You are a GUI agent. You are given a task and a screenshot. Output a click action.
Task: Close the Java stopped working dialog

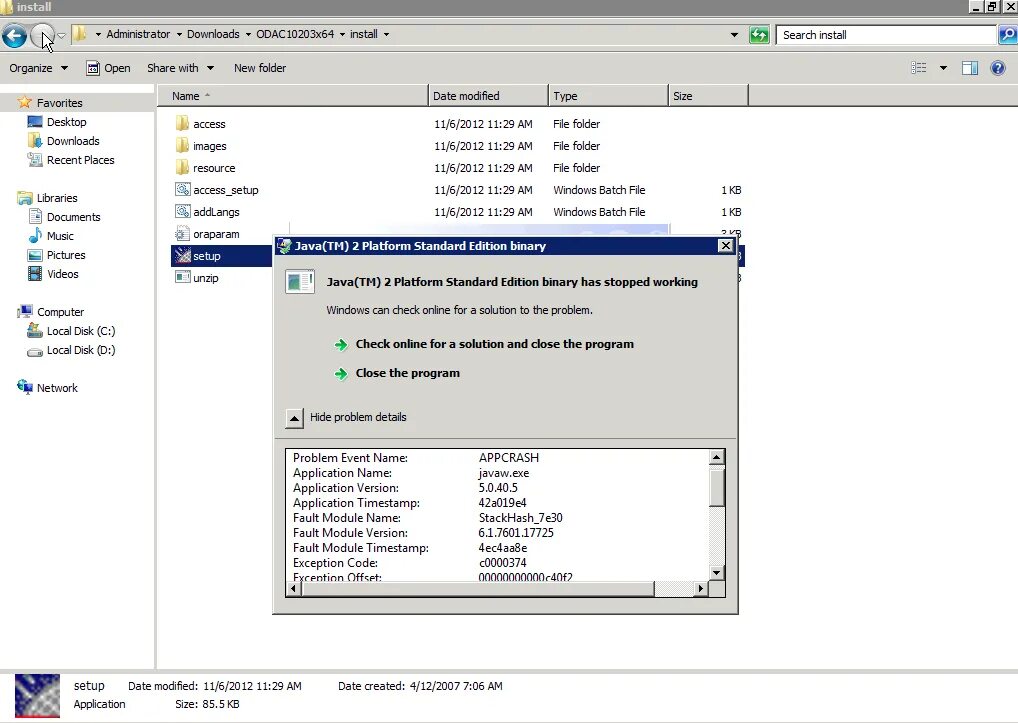(726, 245)
